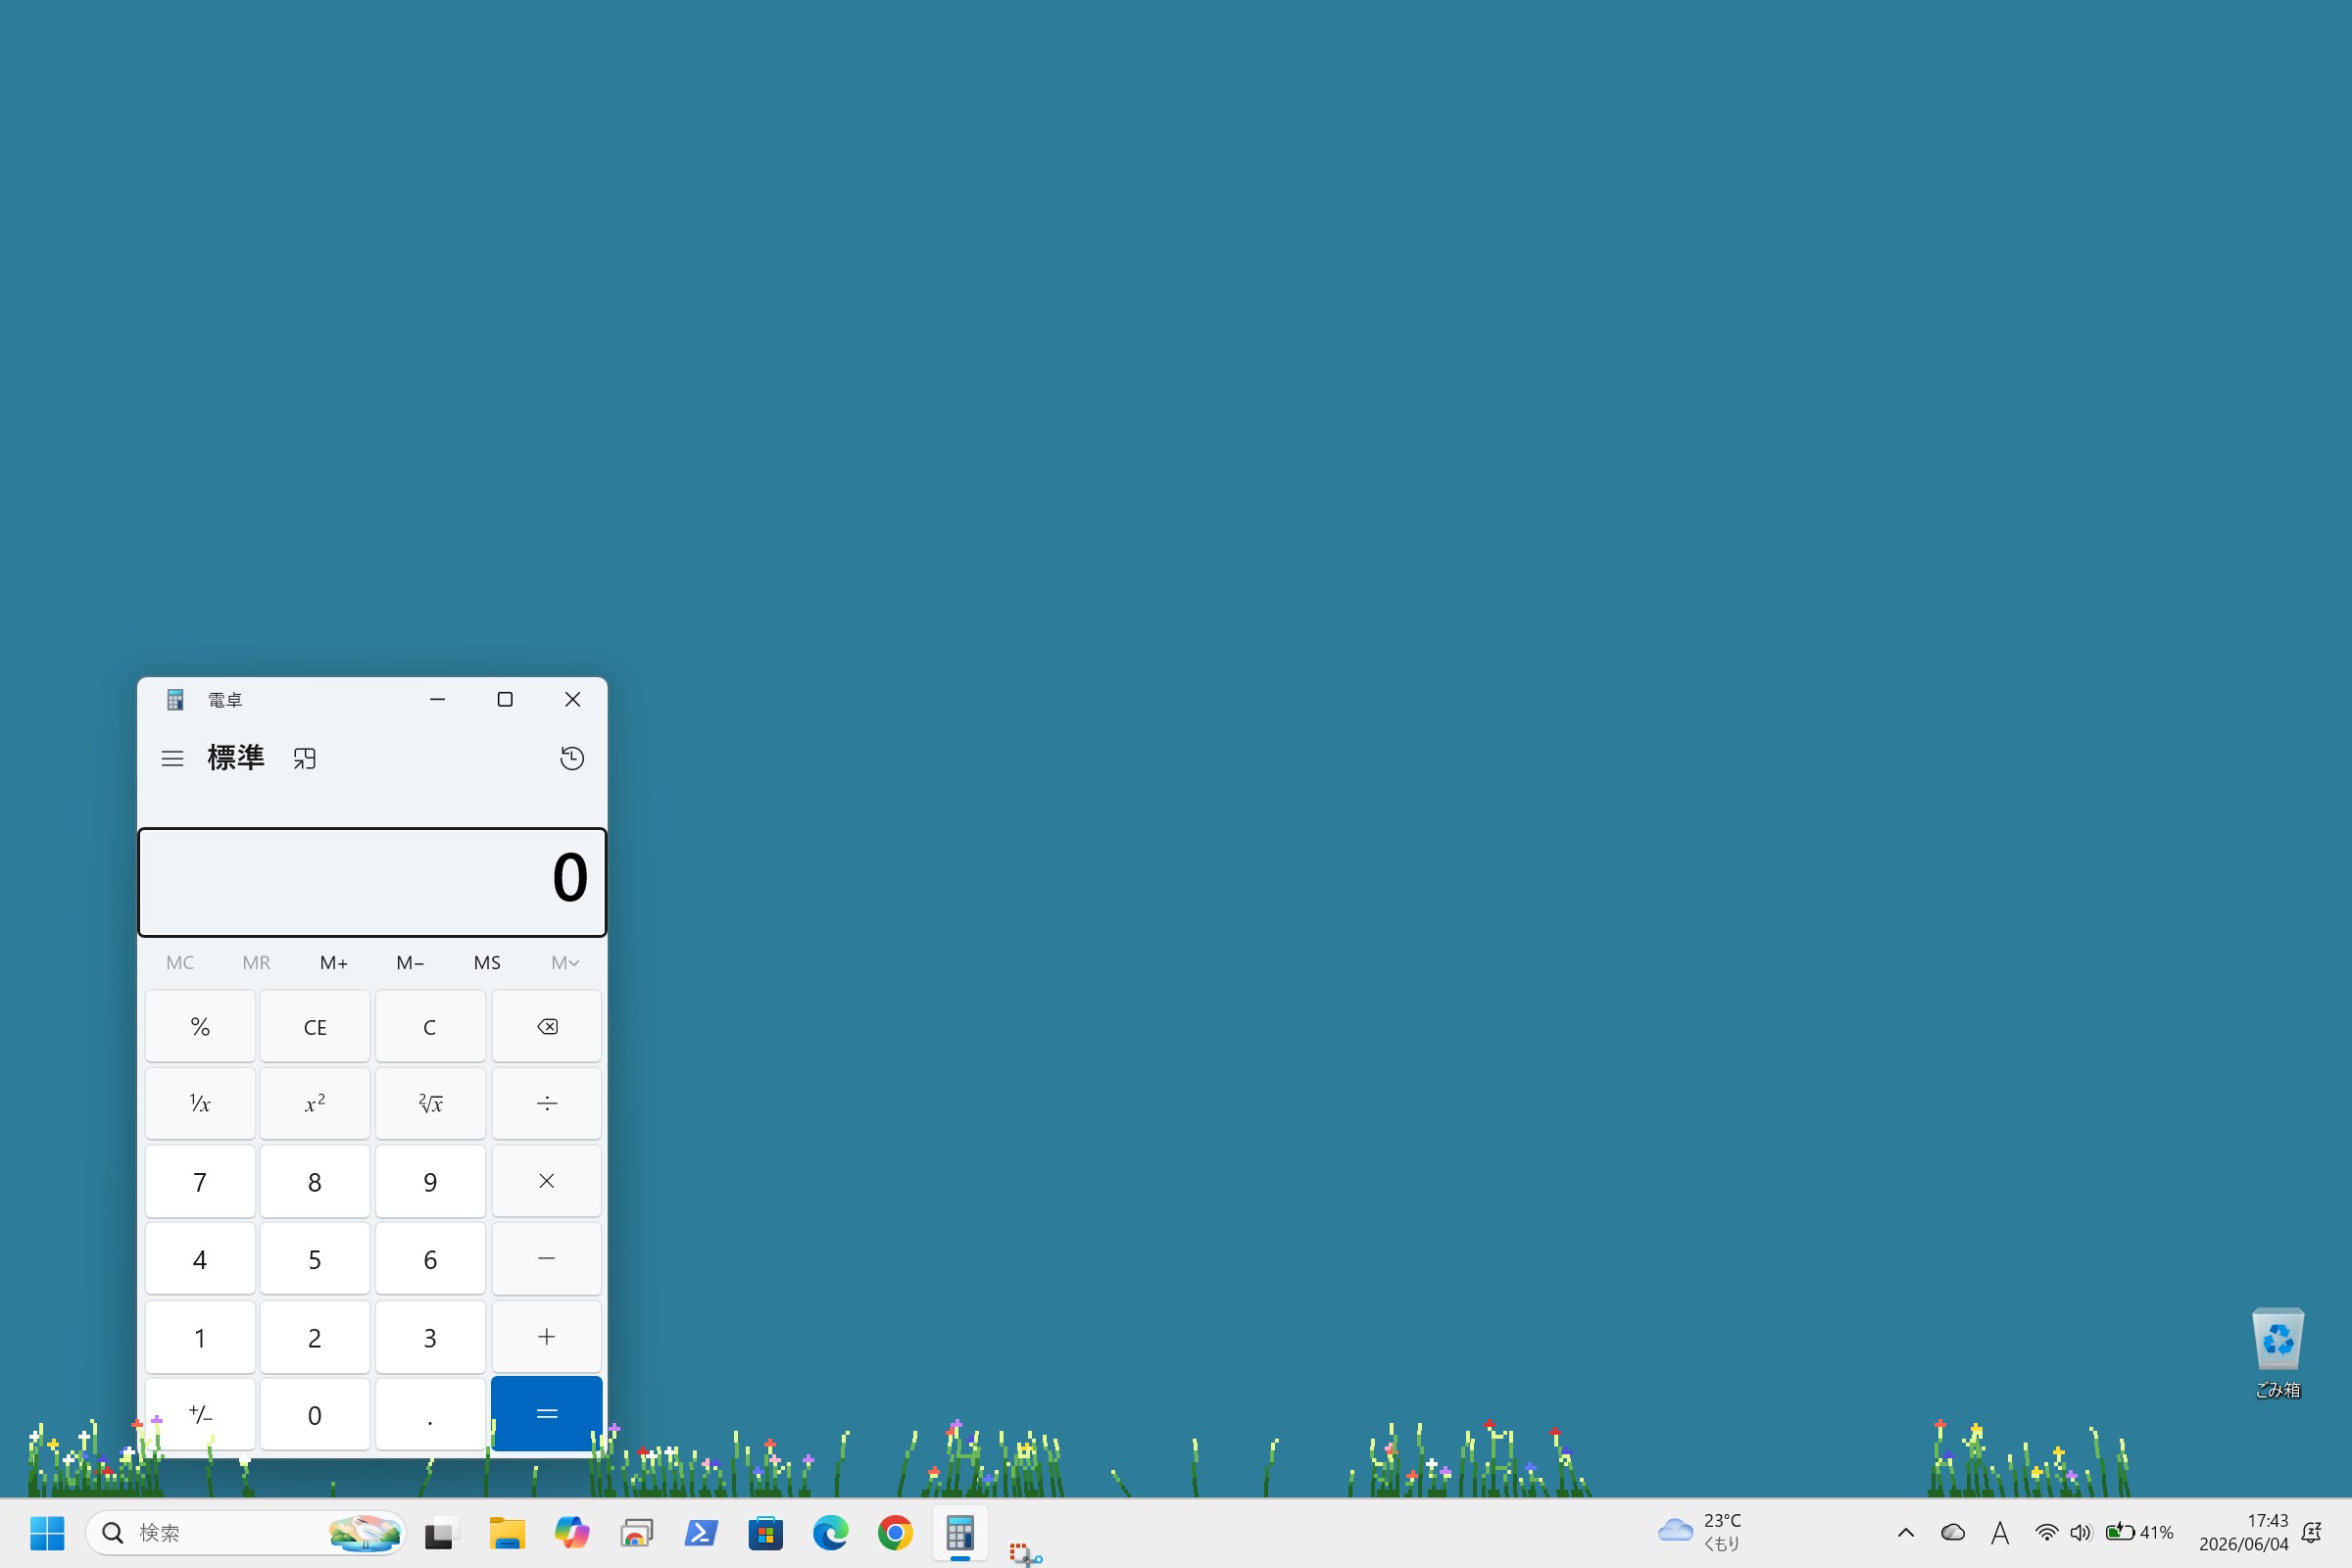Open the Windows Start menu
Image resolution: width=2352 pixels, height=1568 pixels.
(x=47, y=1532)
